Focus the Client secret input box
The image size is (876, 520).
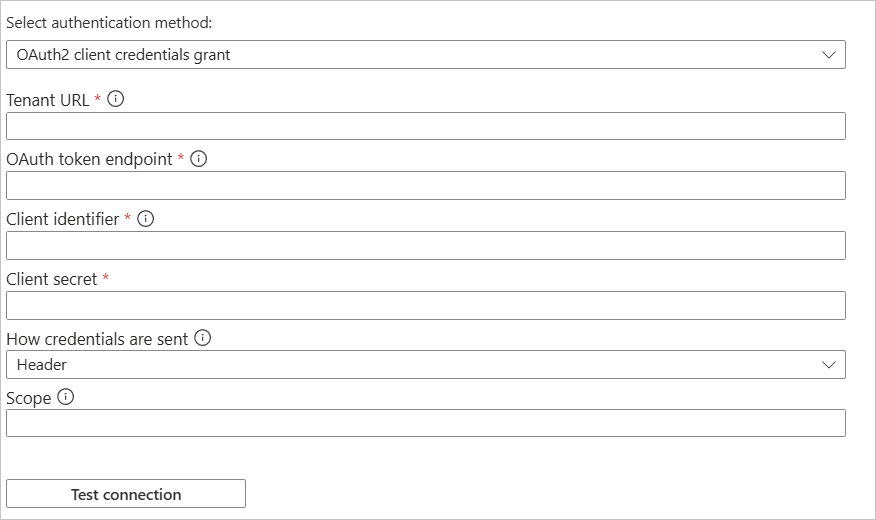426,306
